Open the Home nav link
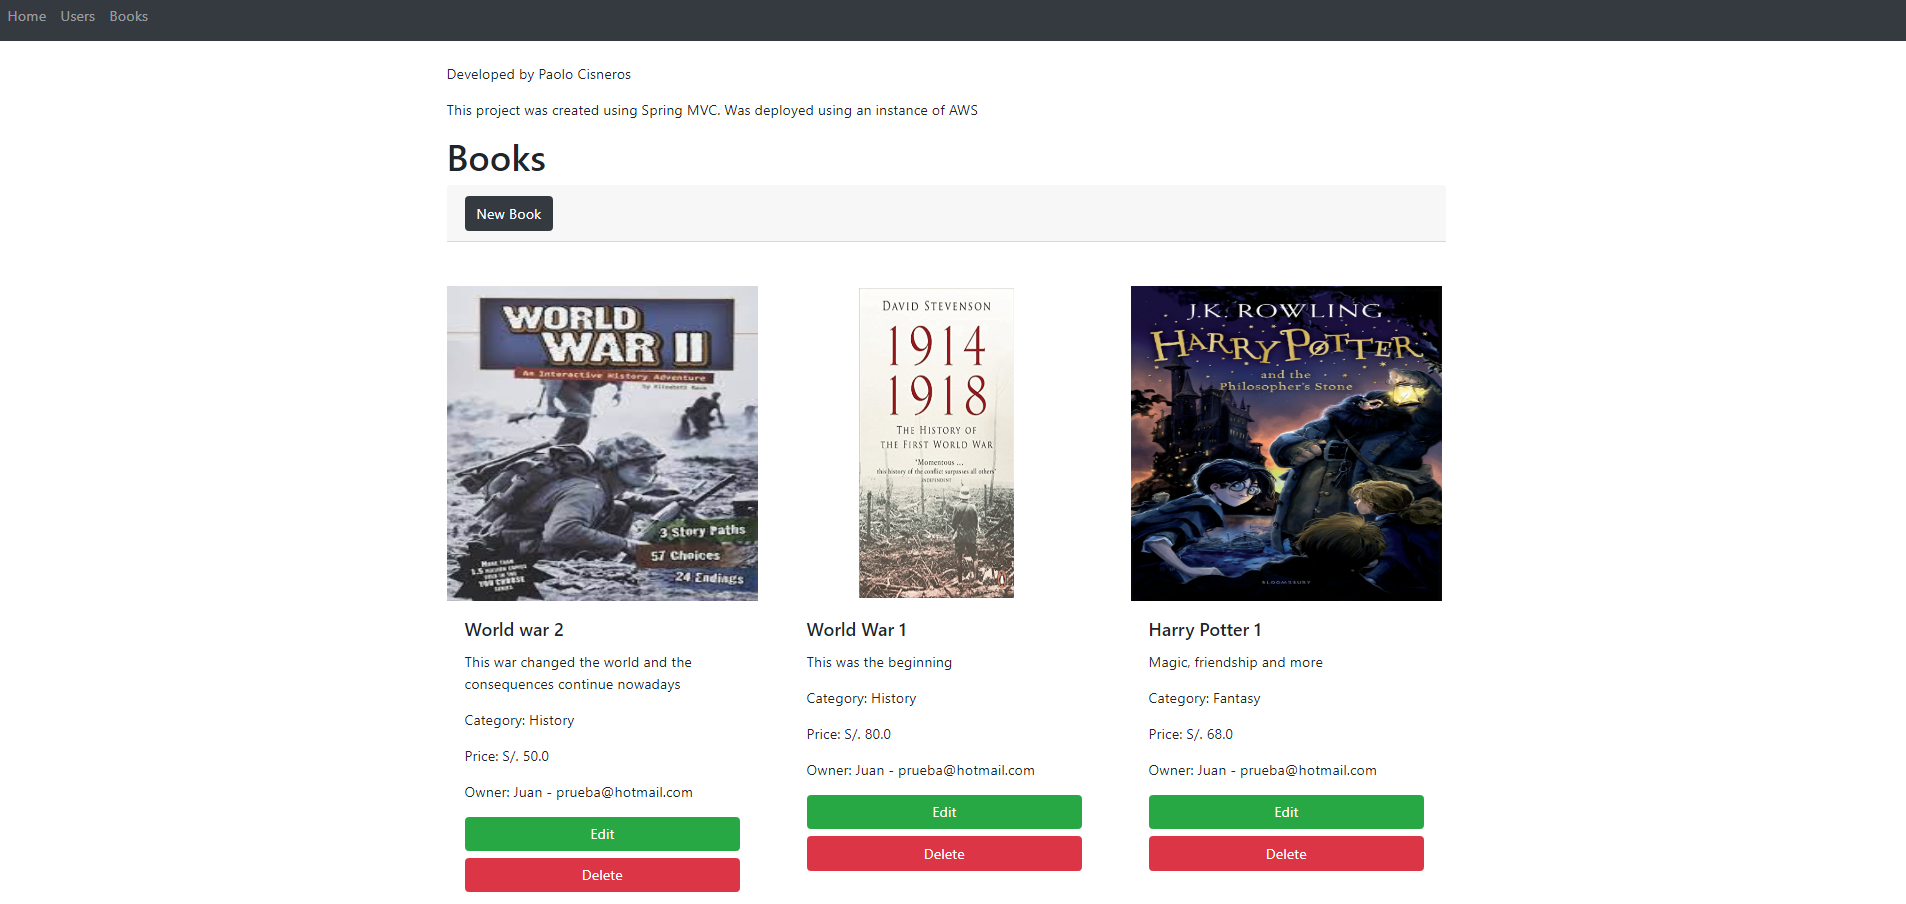 click(27, 17)
